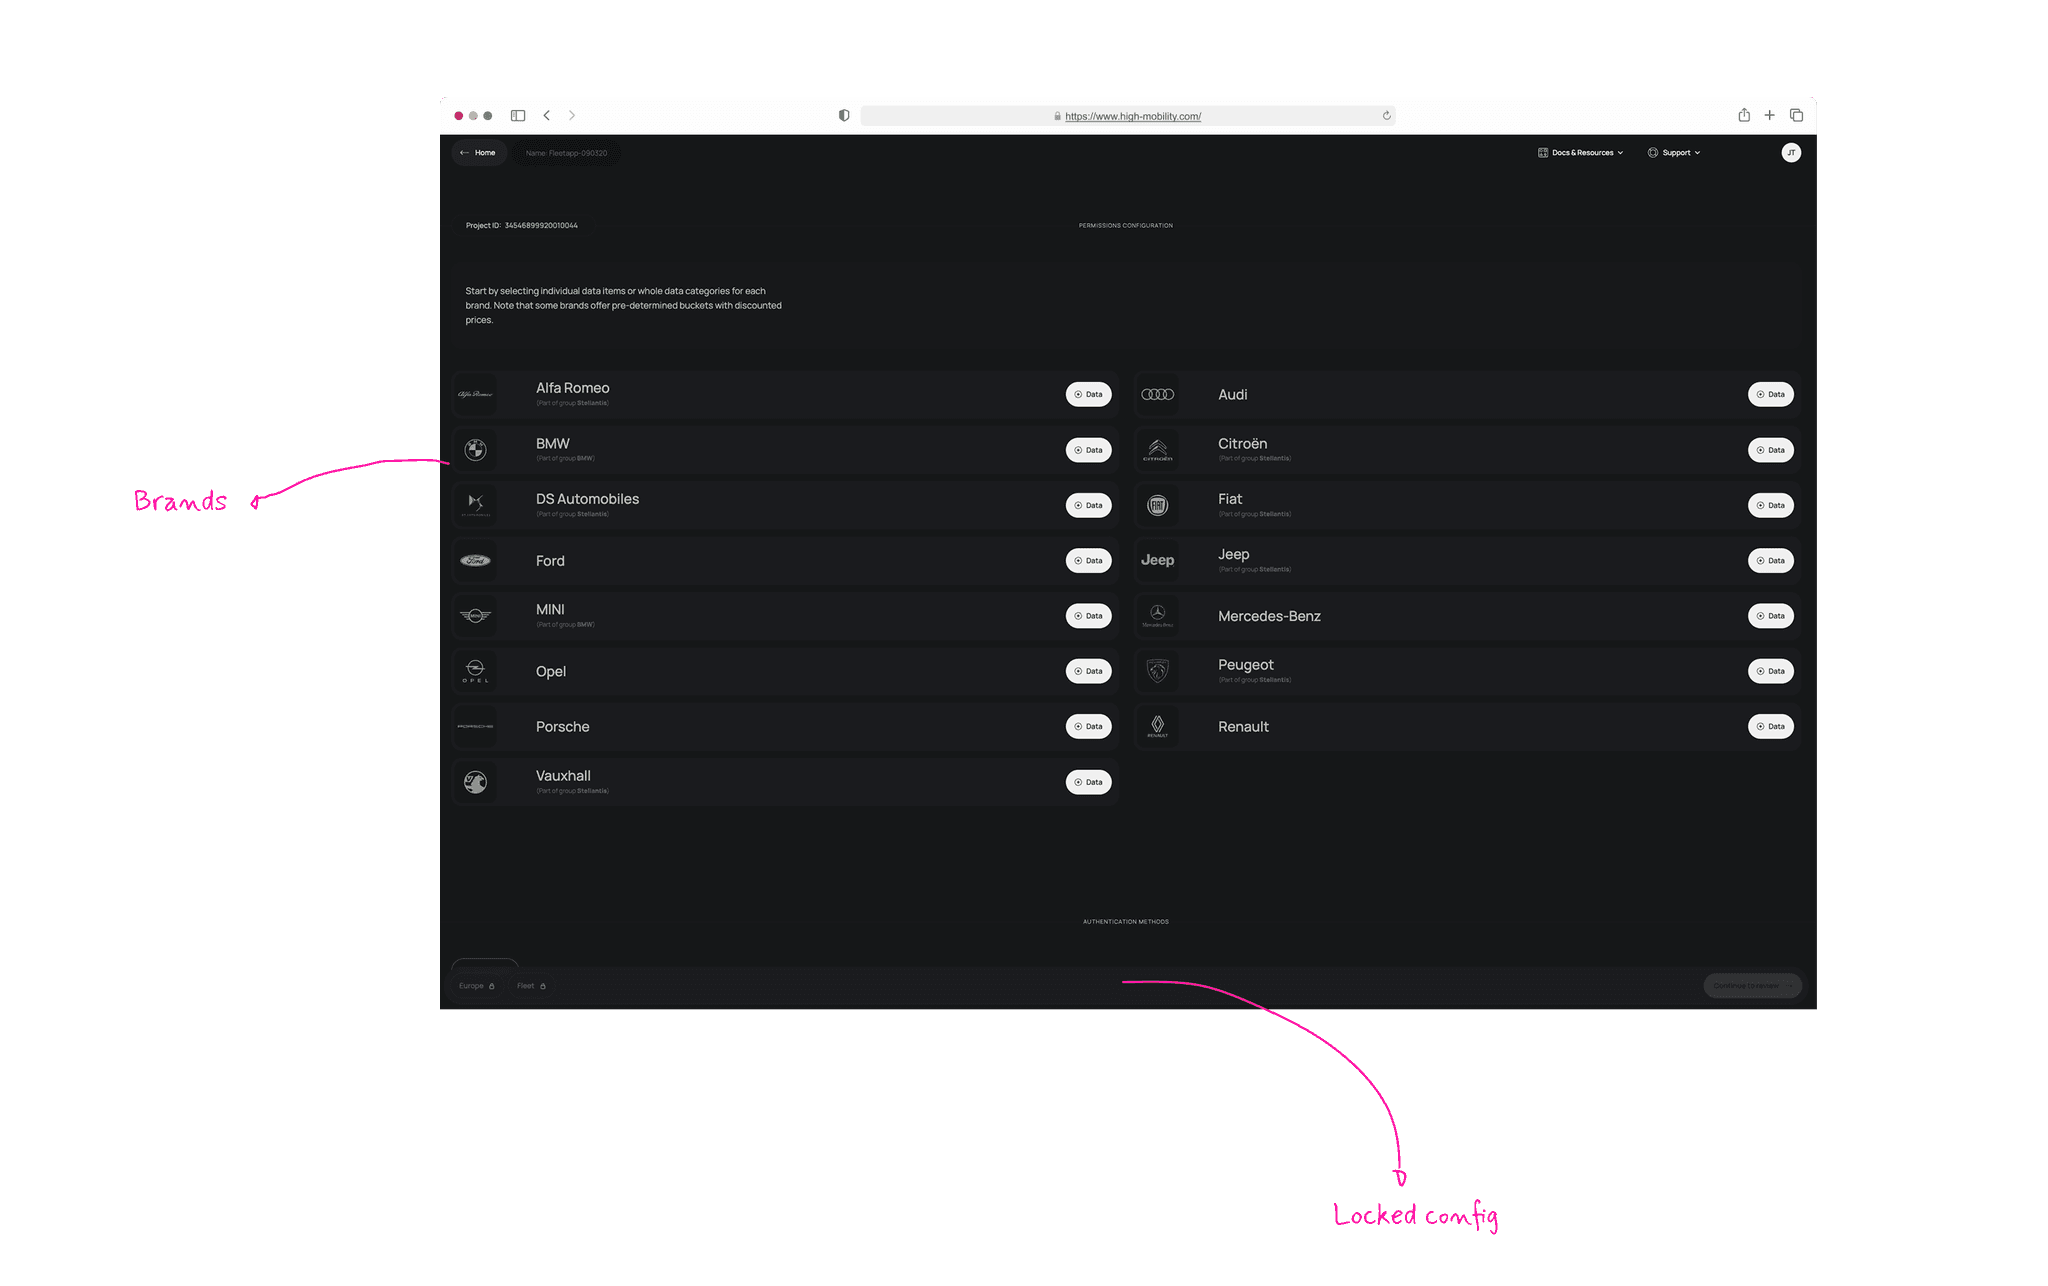2048x1286 pixels.
Task: Click the DS Automobiles brand name
Action: 587,499
